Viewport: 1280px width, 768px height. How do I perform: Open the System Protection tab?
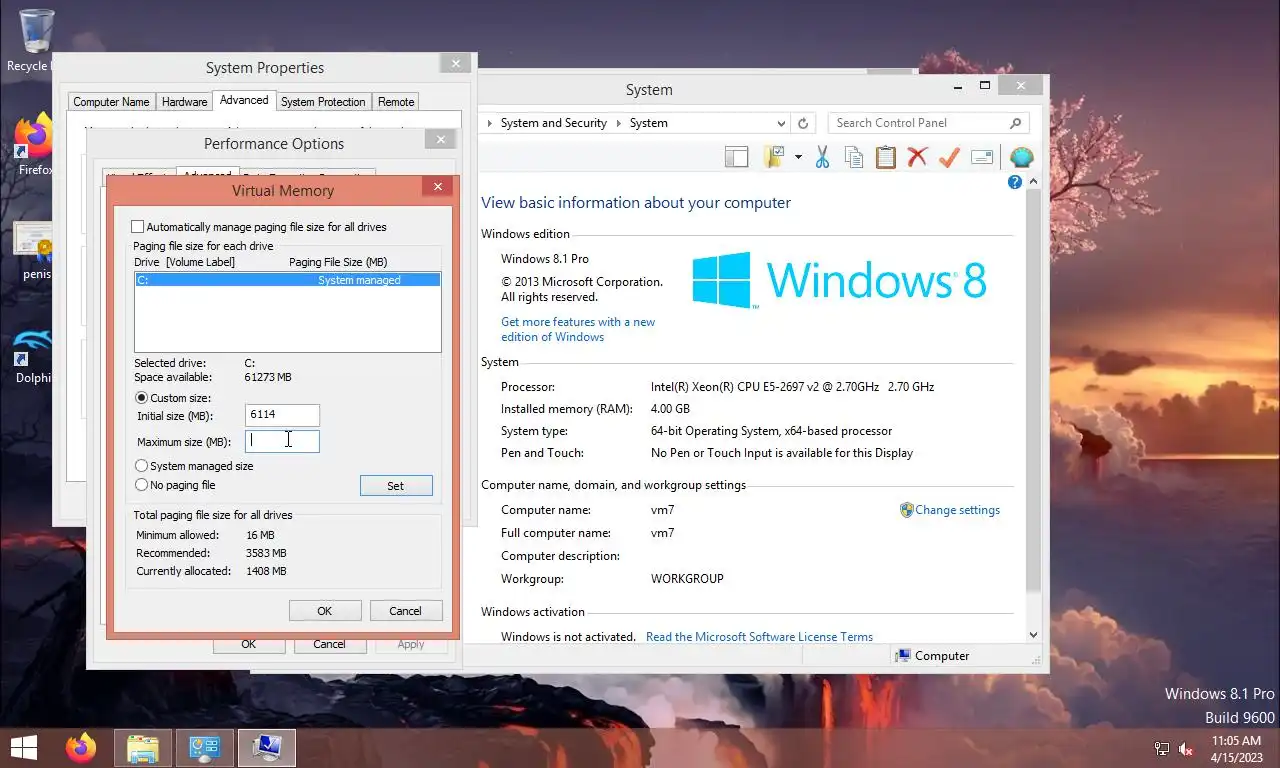[x=323, y=102]
